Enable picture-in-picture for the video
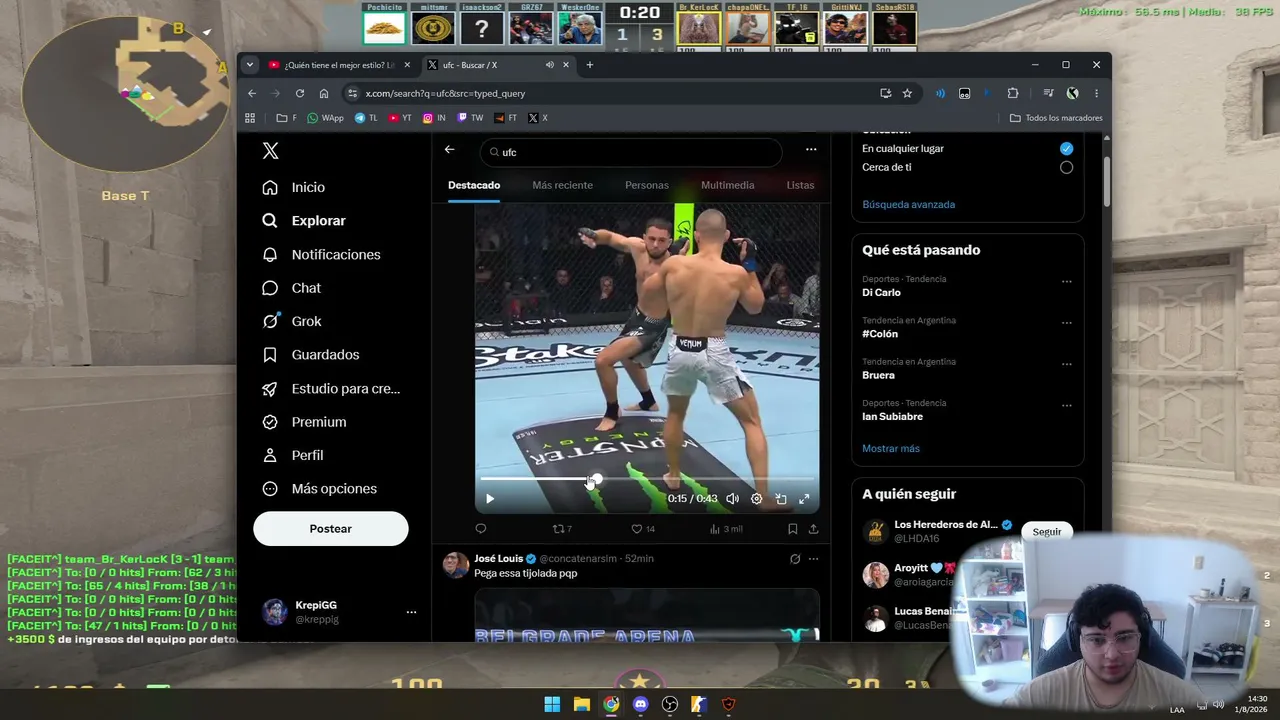The height and width of the screenshot is (720, 1280). point(781,499)
